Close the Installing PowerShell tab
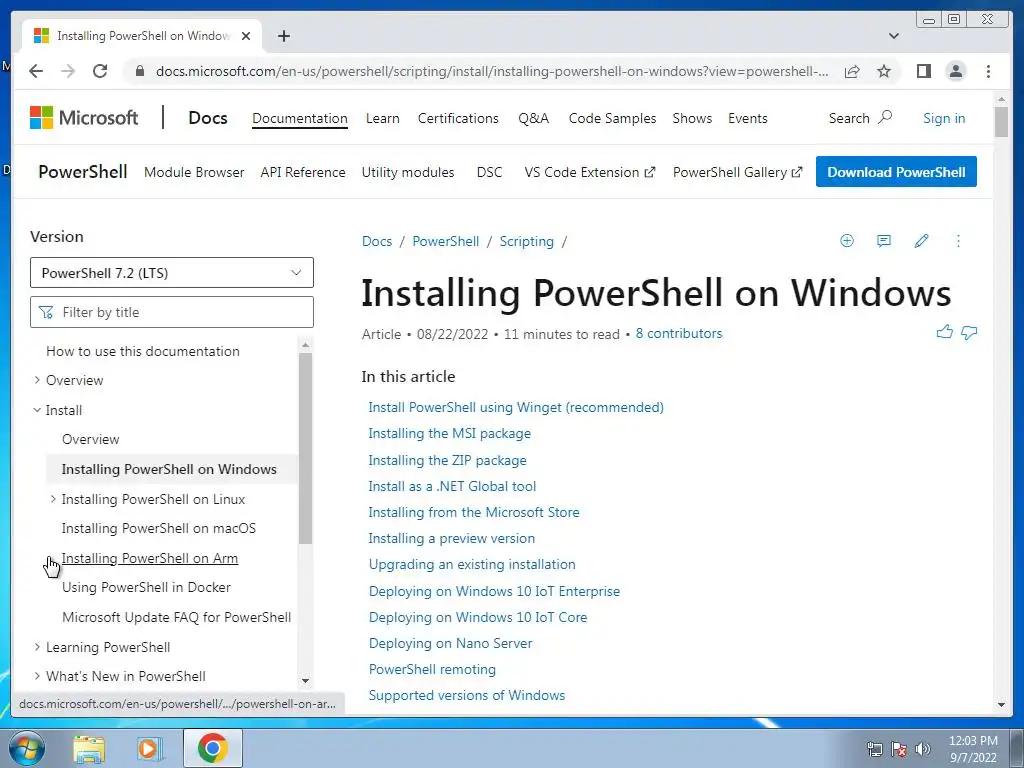Screen dimensions: 1024x768 click(x=246, y=36)
